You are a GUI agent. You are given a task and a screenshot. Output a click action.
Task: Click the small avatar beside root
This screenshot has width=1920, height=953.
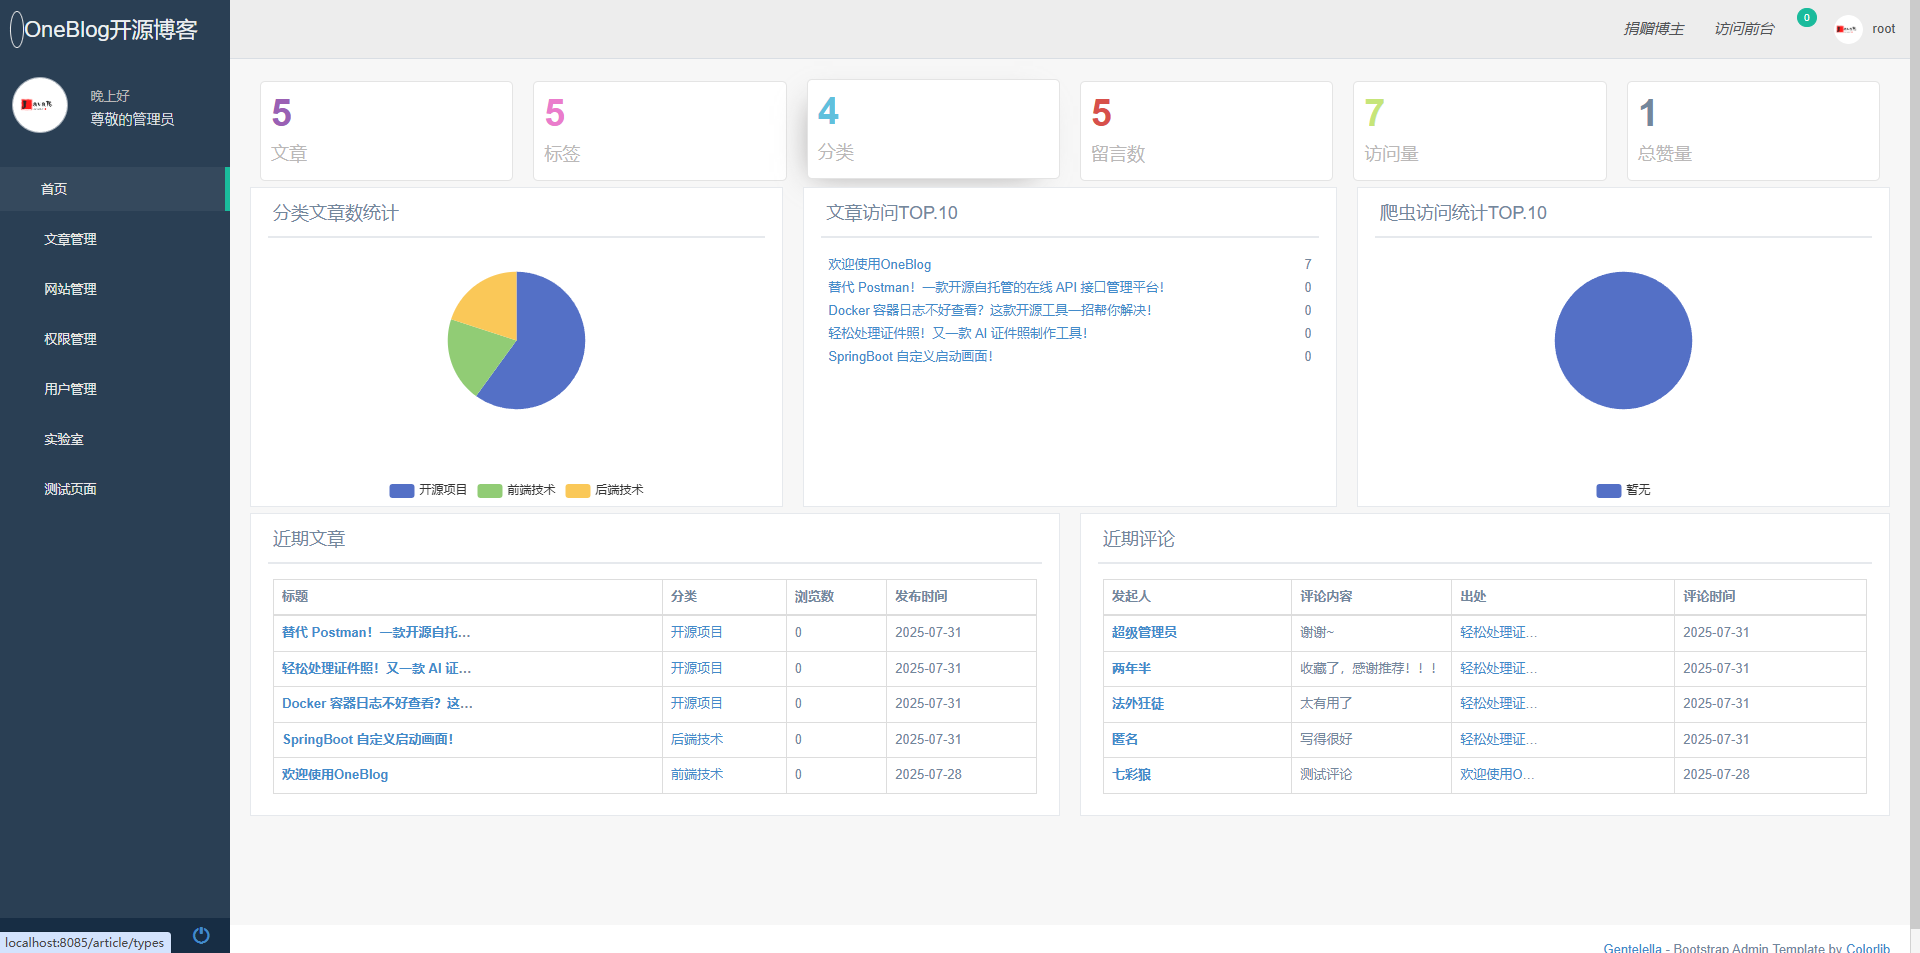click(x=1847, y=29)
